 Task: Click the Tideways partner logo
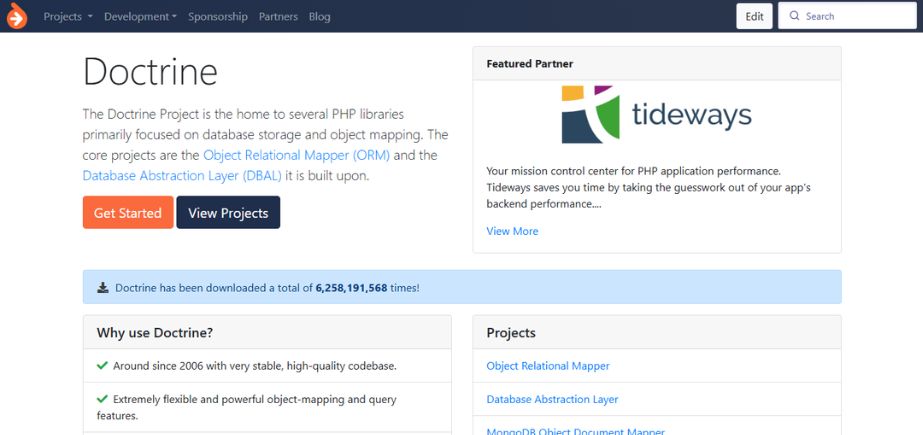point(656,115)
